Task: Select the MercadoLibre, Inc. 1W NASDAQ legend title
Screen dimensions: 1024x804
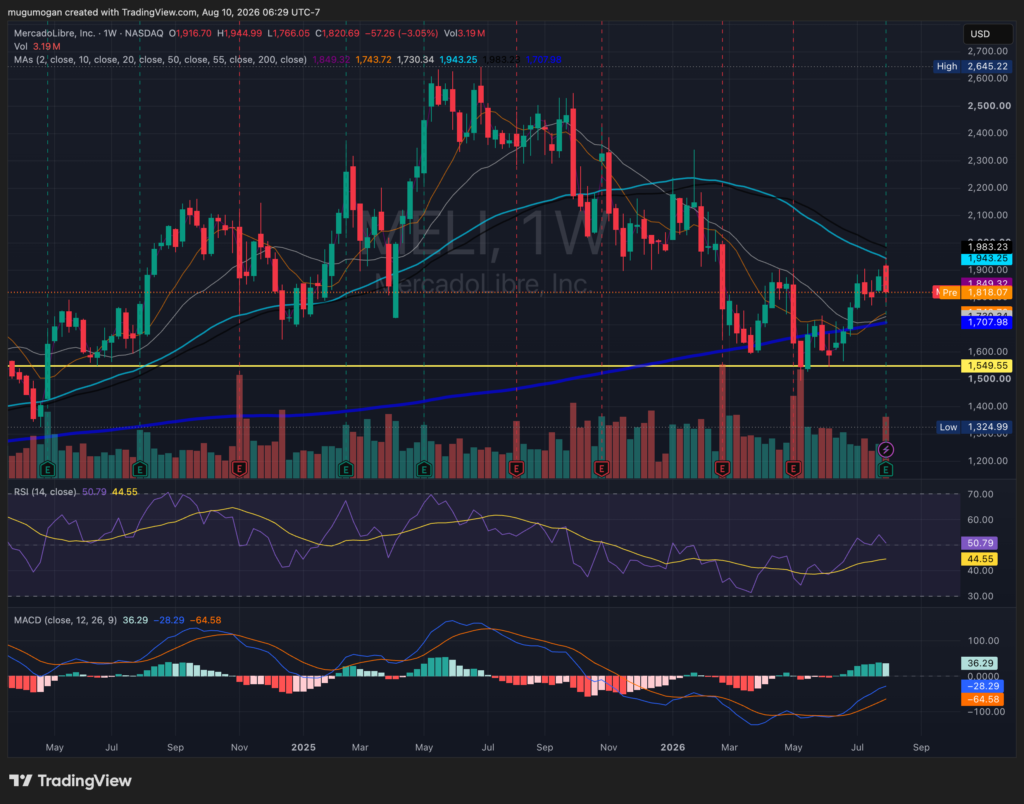Action: click(x=89, y=33)
